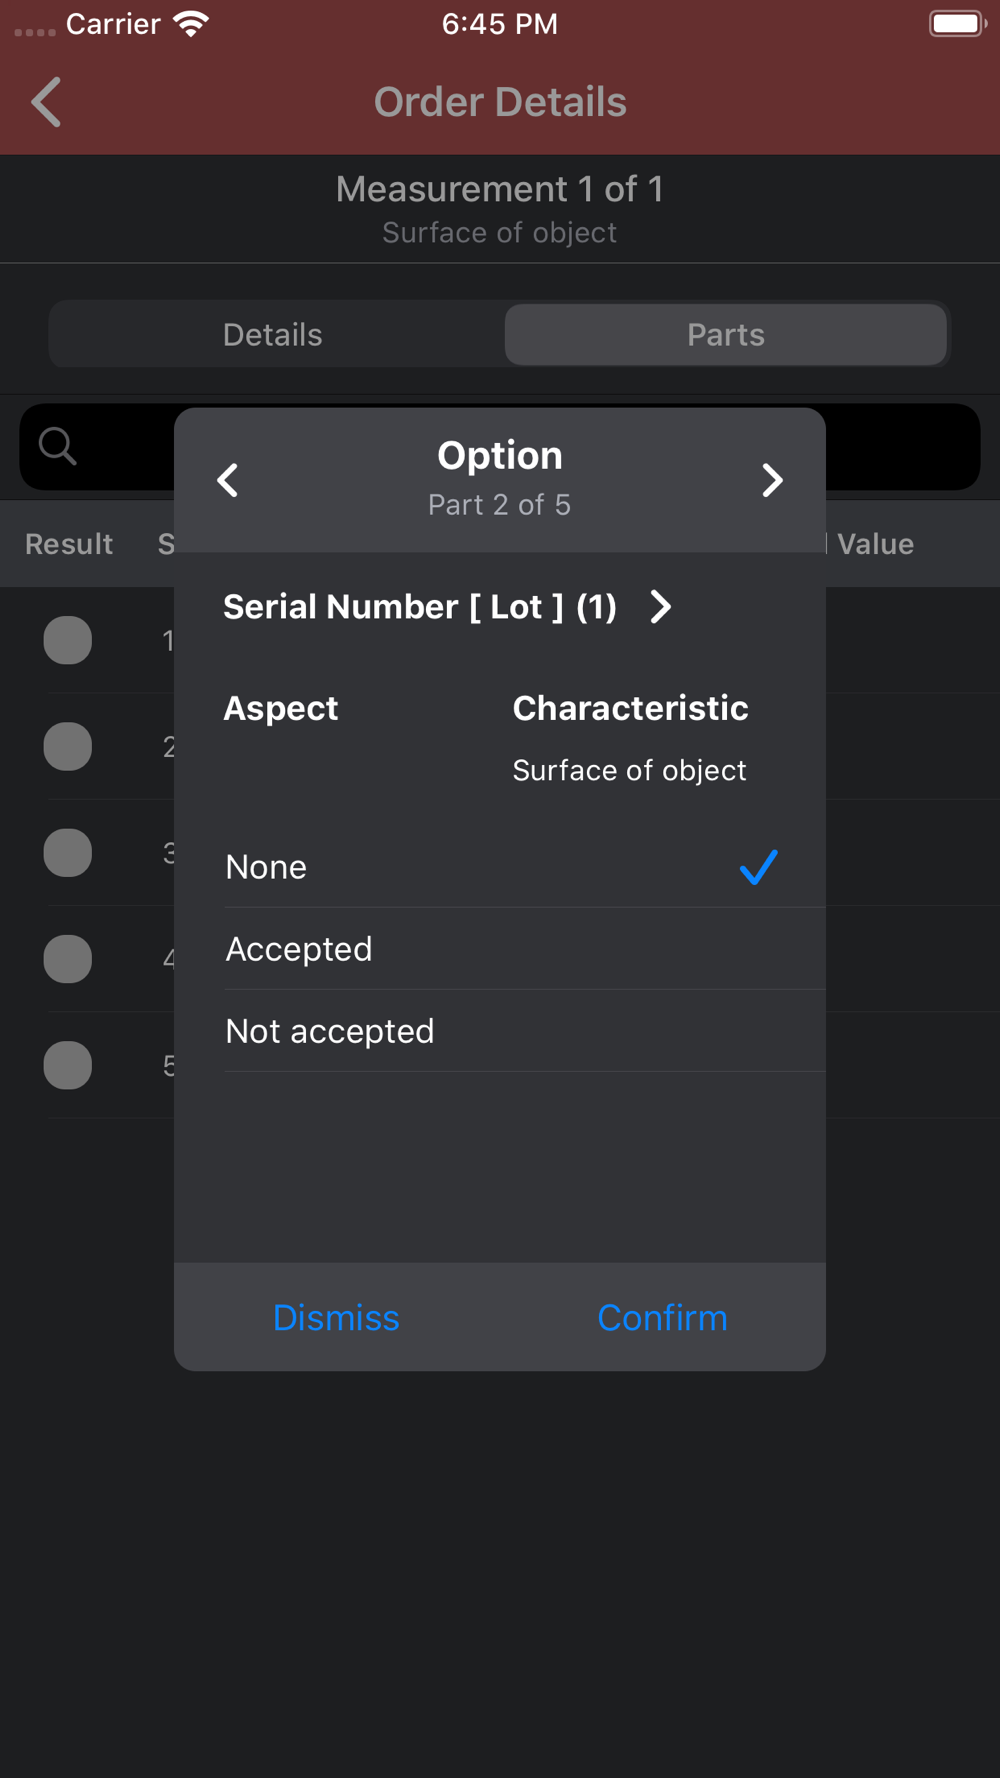Tap the result circle for row 2

point(68,746)
